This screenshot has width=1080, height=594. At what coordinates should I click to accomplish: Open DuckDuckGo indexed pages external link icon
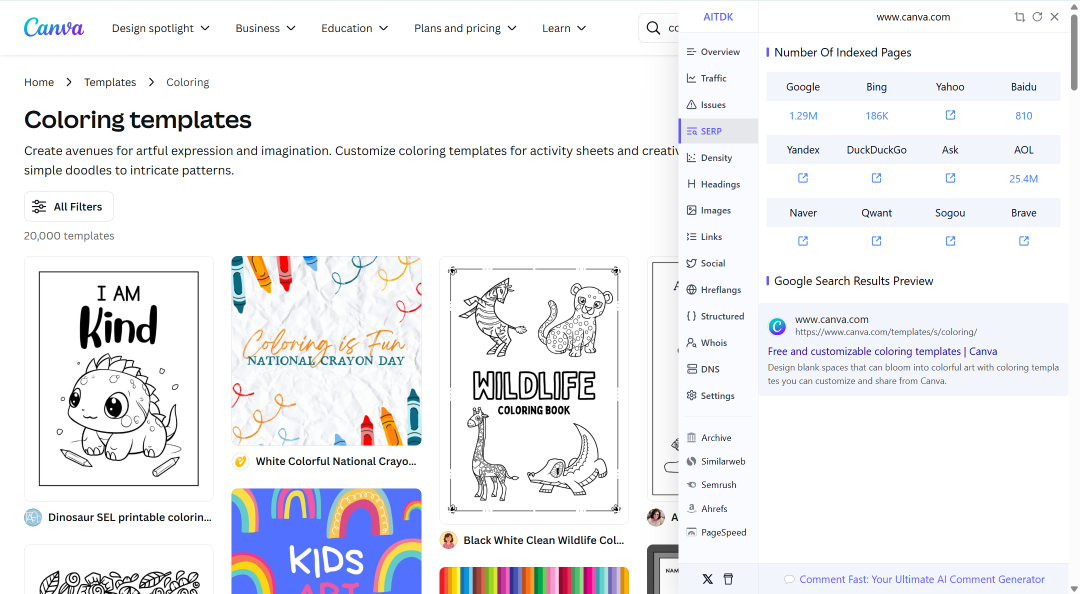876,178
